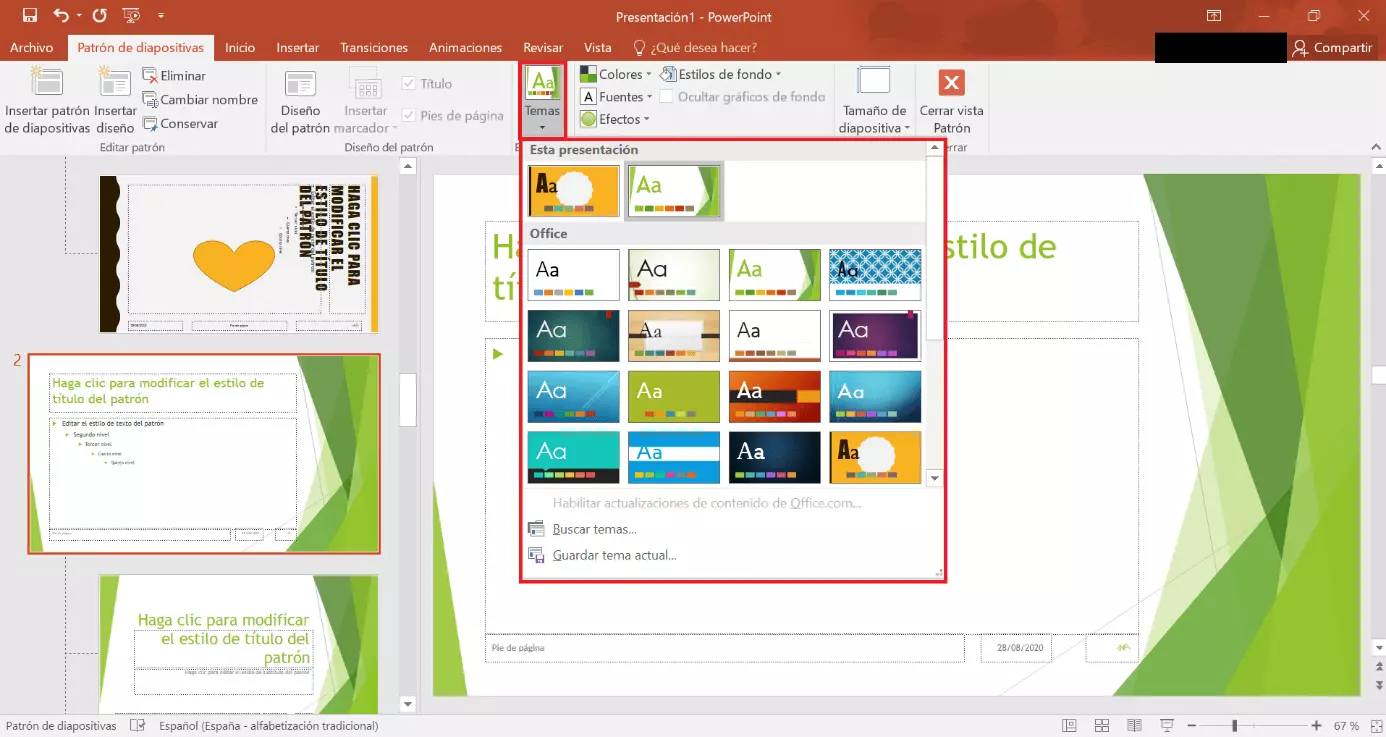
Task: Open Diseño del patrón
Action: pyautogui.click(x=300, y=100)
